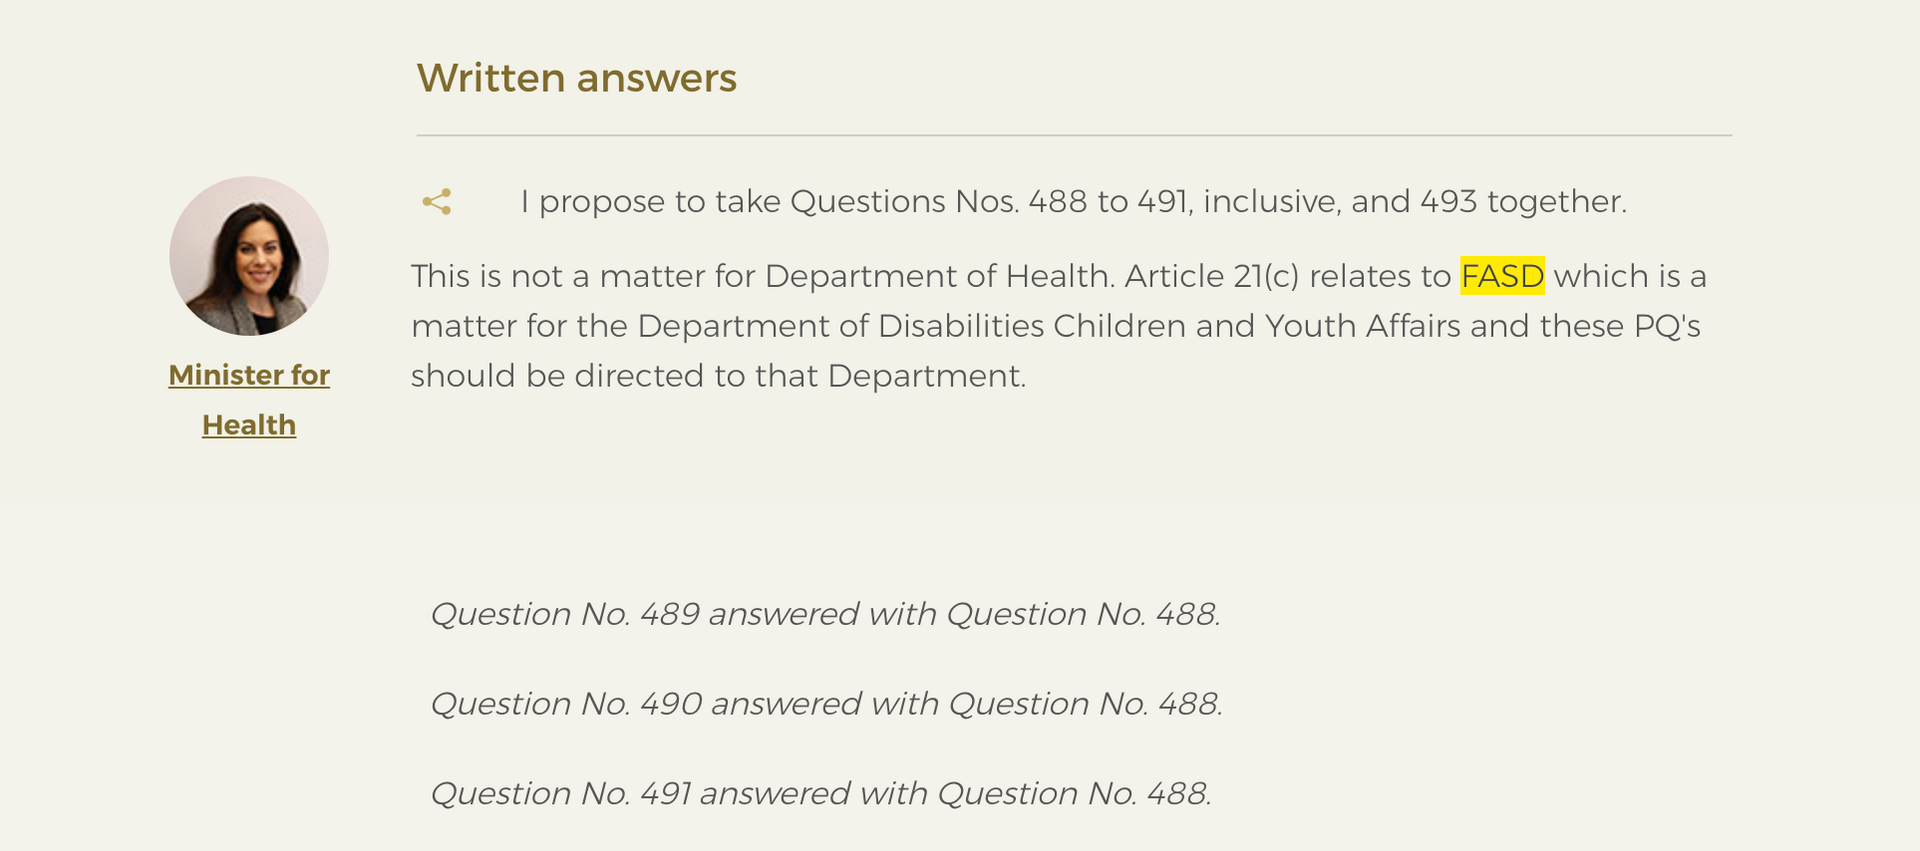Click the Question No. 489 answered note
Viewport: 1920px width, 851px height.
coord(825,614)
